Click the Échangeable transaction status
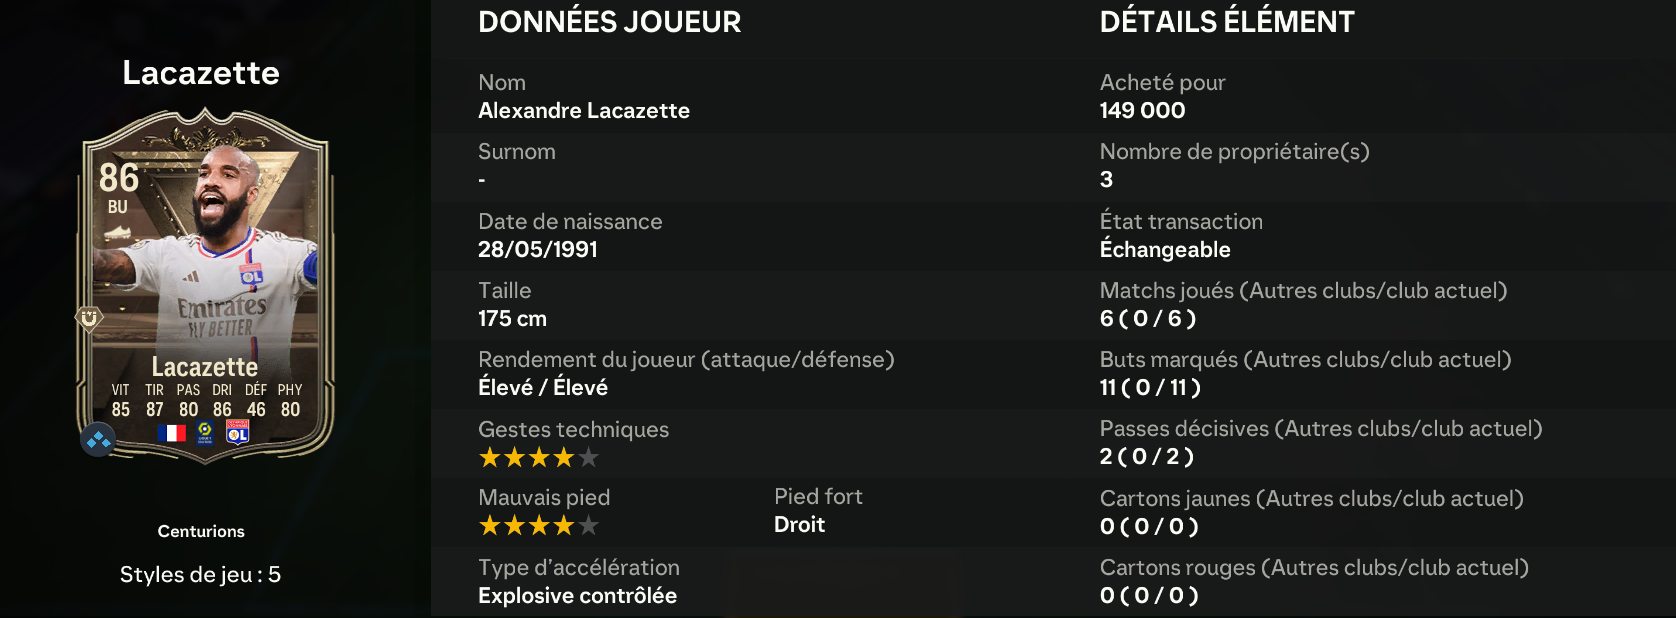 (1165, 249)
